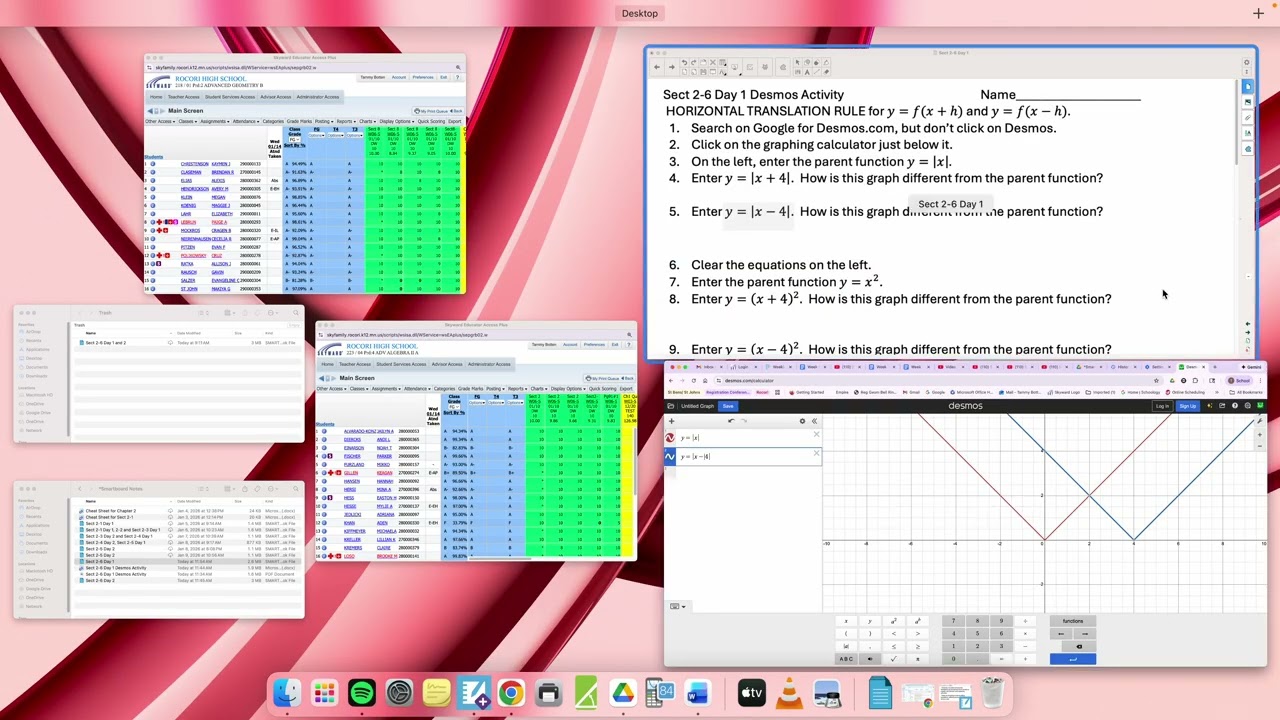
Task: Select file Cheat Sheet for Chapter 2
Action: (110, 511)
